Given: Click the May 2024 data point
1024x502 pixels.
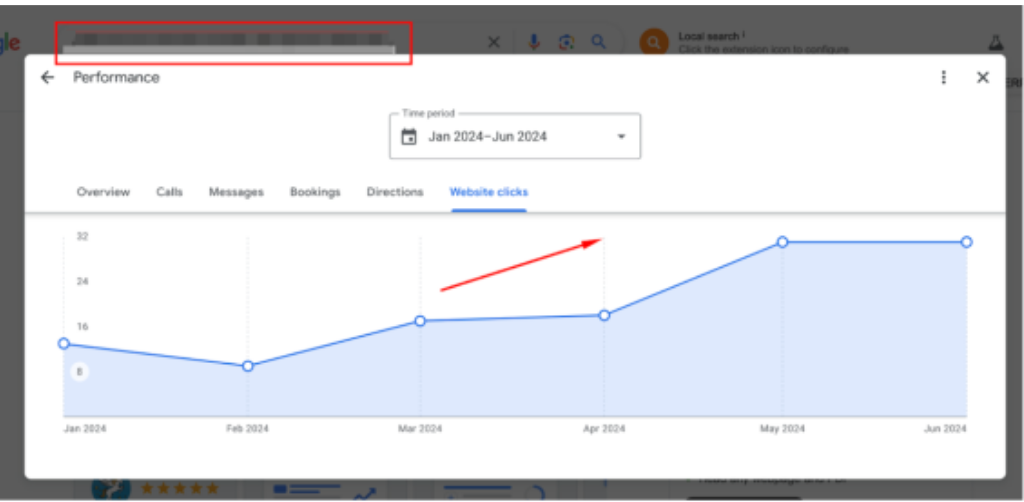Looking at the screenshot, I should tap(783, 242).
